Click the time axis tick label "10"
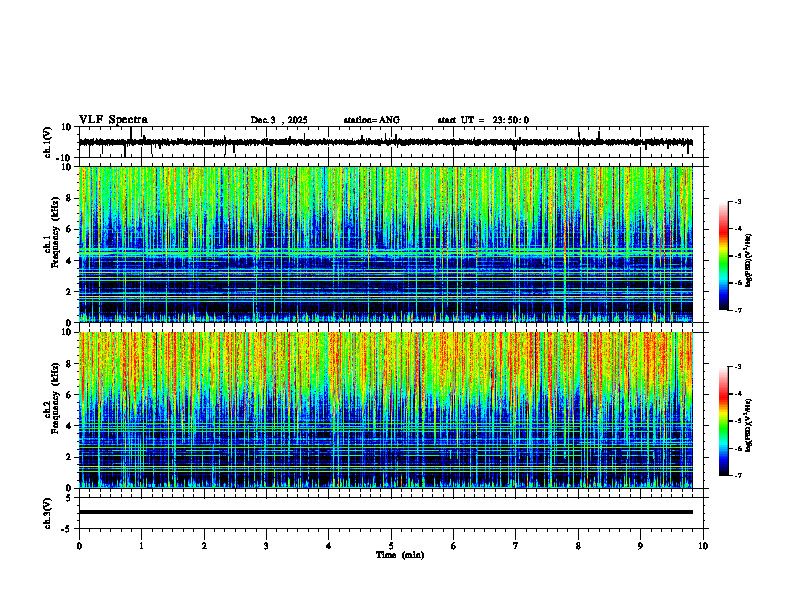The image size is (792, 612). pyautogui.click(x=703, y=546)
